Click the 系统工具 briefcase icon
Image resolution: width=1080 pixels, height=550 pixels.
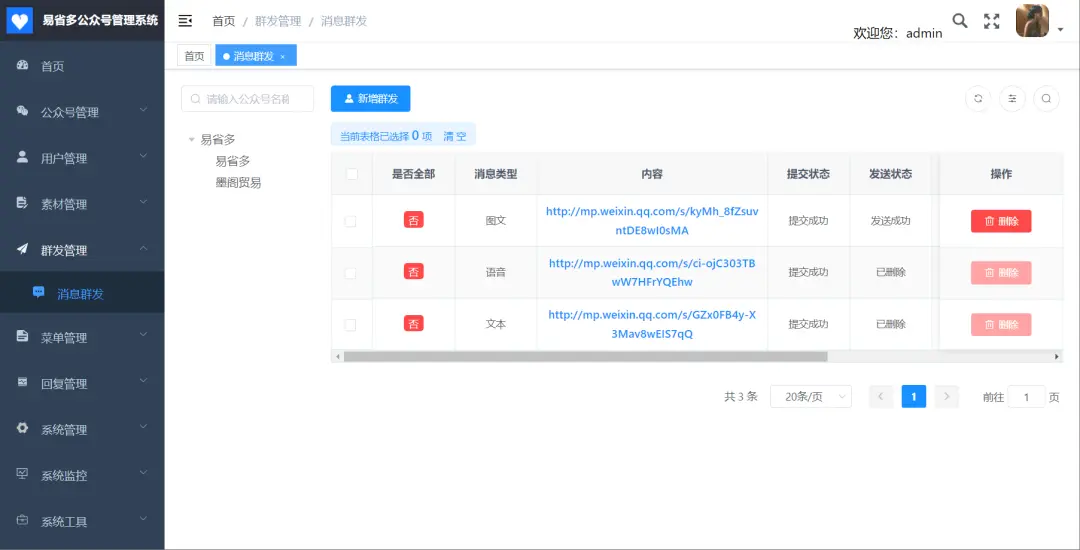pos(22,520)
